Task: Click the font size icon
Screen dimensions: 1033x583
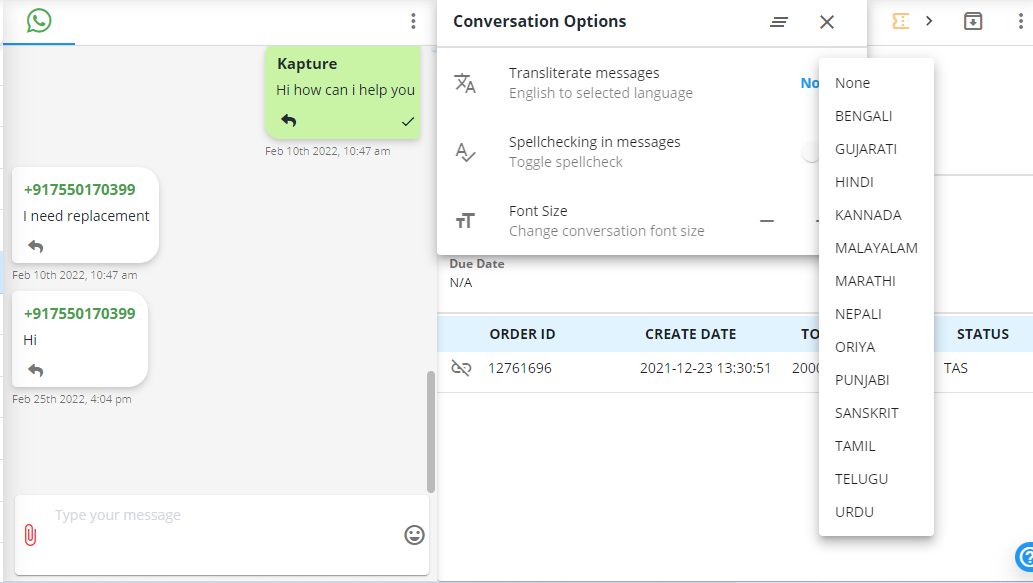Action: (465, 221)
